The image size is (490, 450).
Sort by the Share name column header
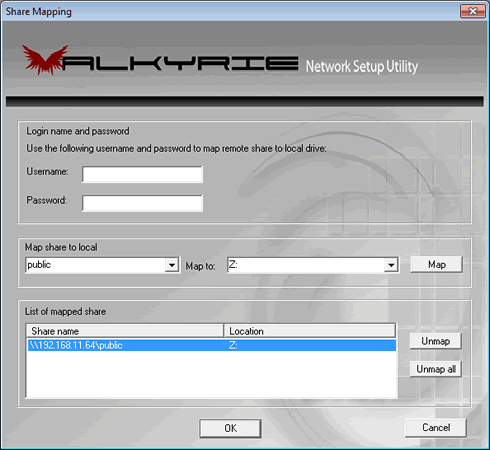[x=125, y=331]
